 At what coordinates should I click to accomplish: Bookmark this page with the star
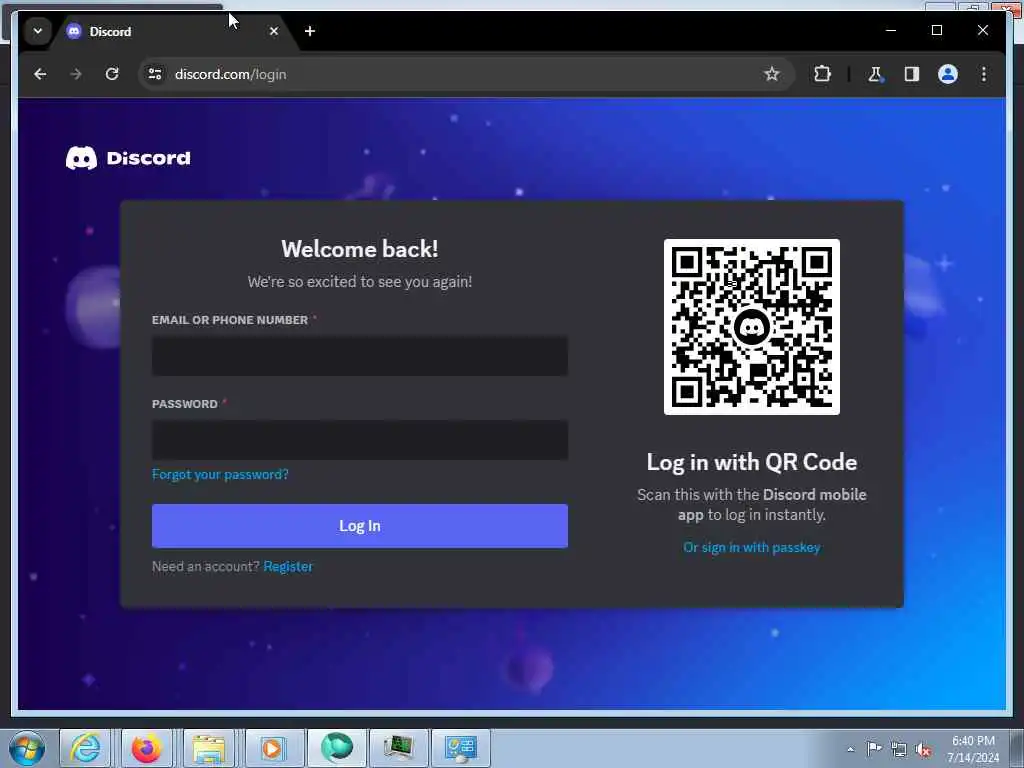pos(771,74)
